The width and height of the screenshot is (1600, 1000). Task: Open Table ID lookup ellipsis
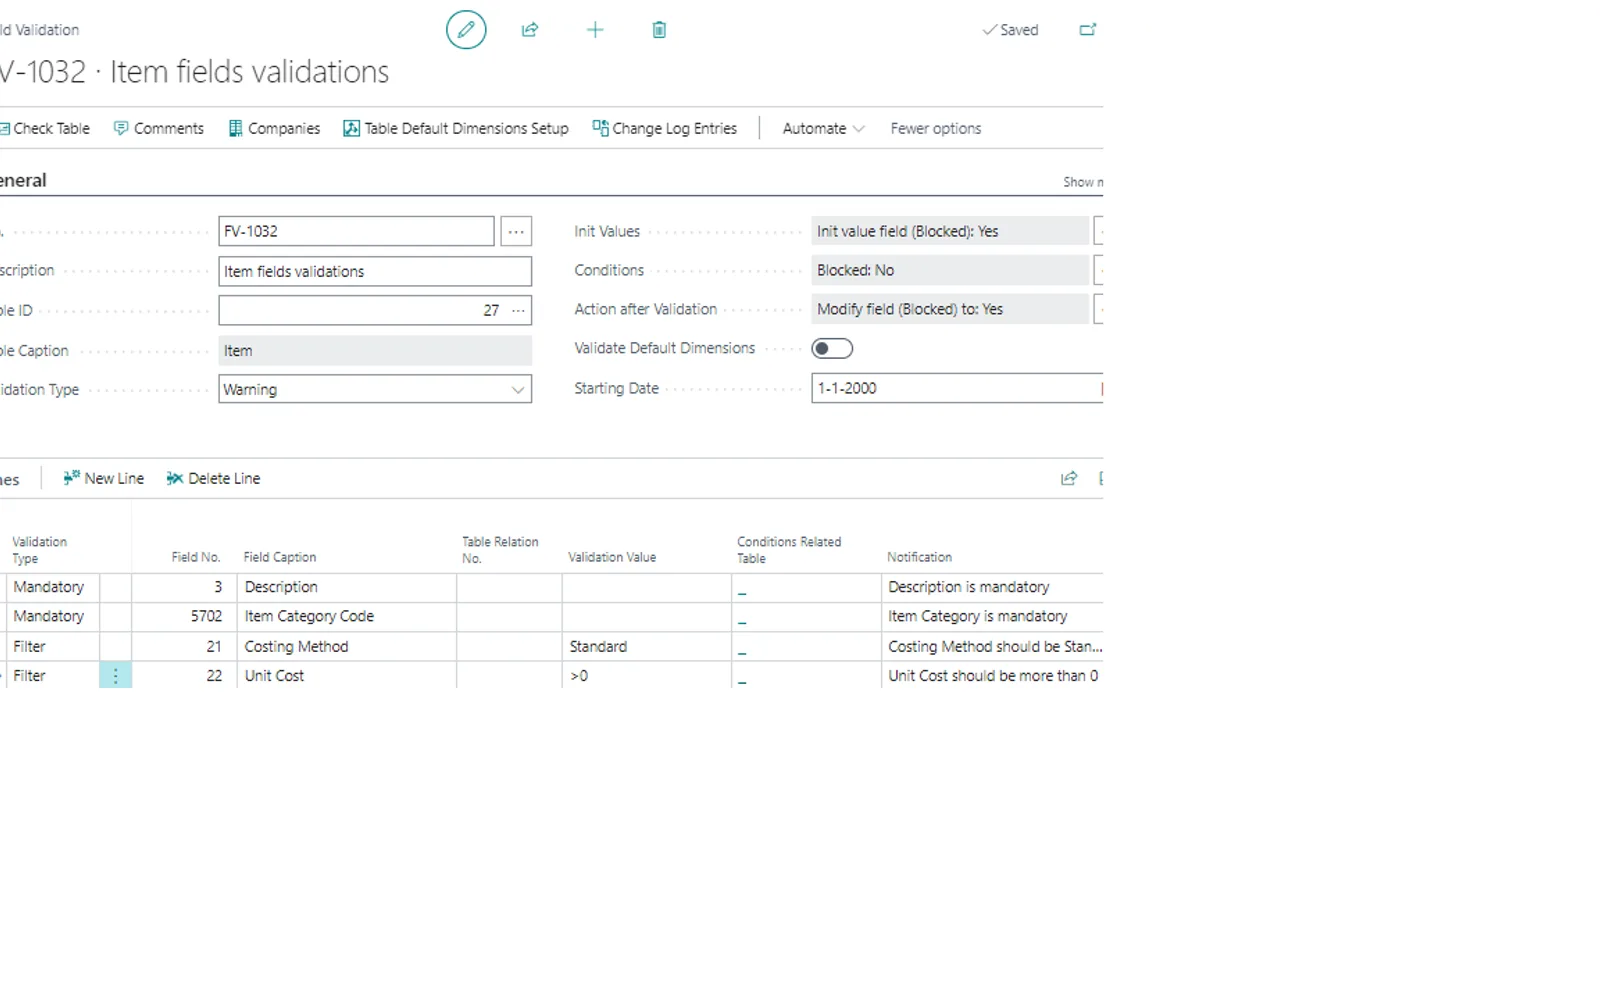tap(518, 310)
